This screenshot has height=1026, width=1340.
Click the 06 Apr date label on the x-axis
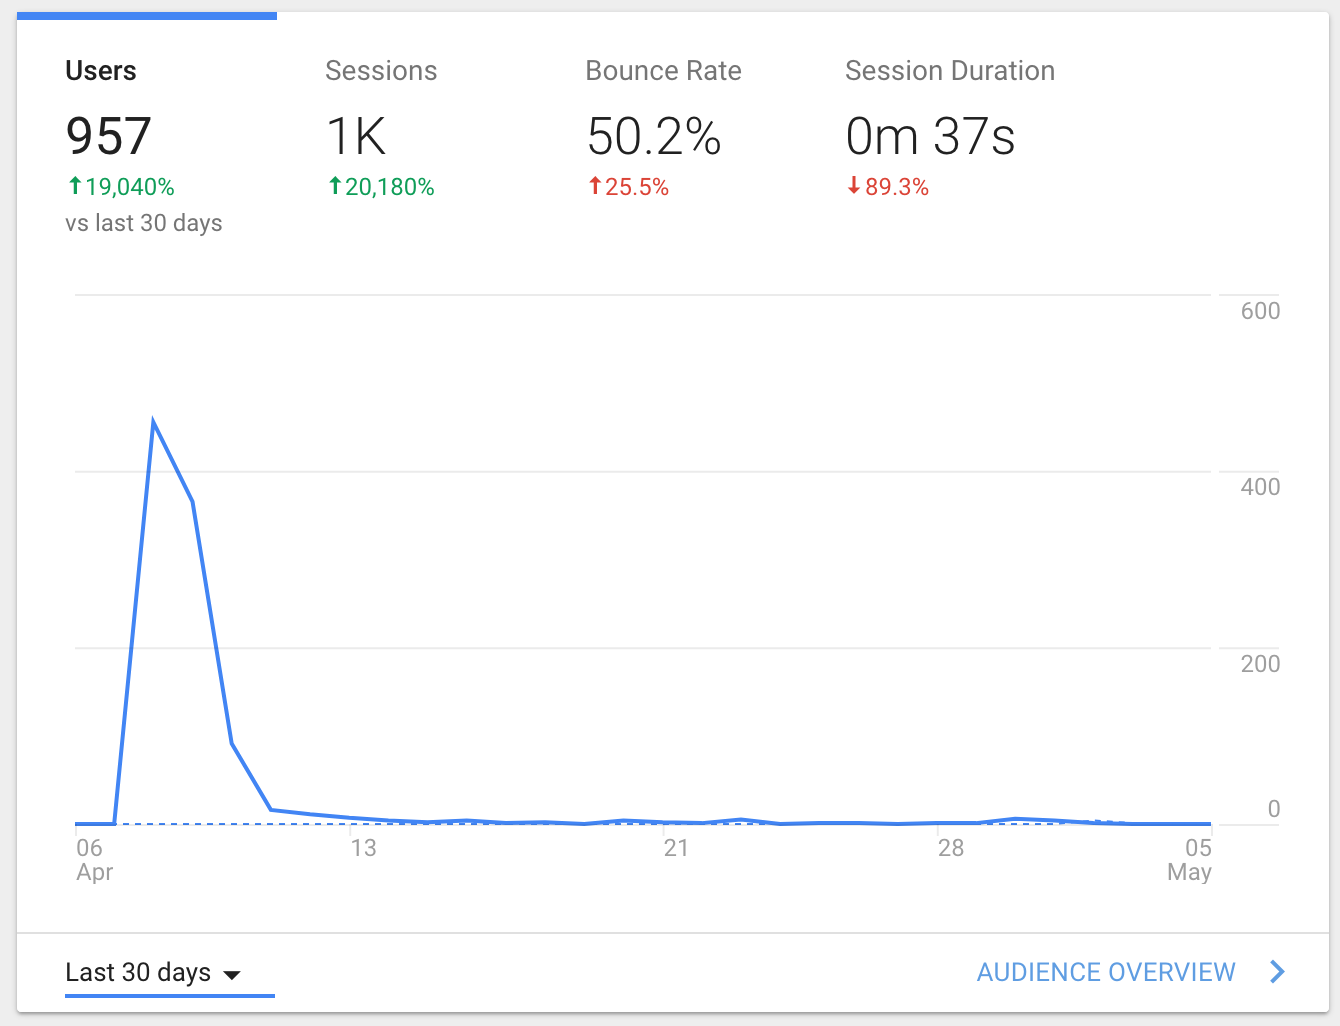tap(94, 860)
